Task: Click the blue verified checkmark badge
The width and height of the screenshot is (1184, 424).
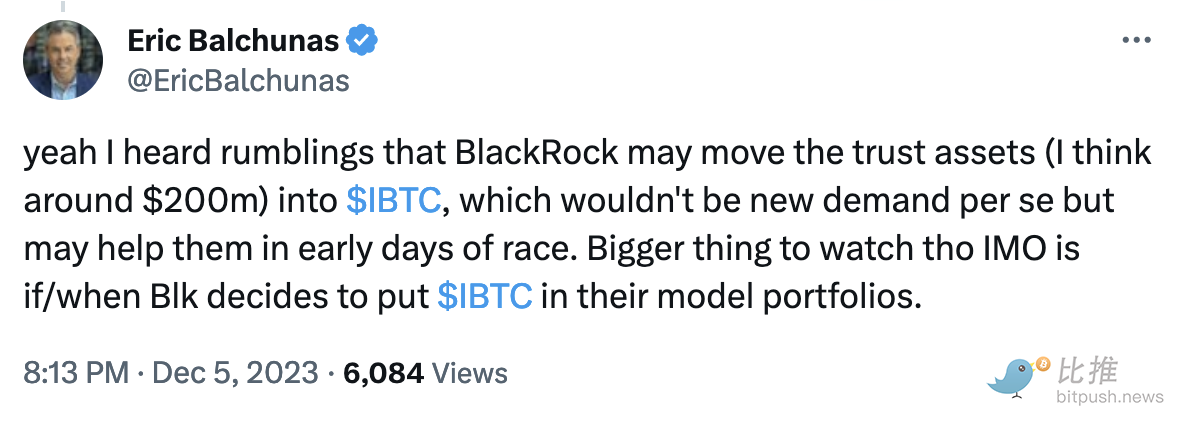Action: tap(362, 40)
